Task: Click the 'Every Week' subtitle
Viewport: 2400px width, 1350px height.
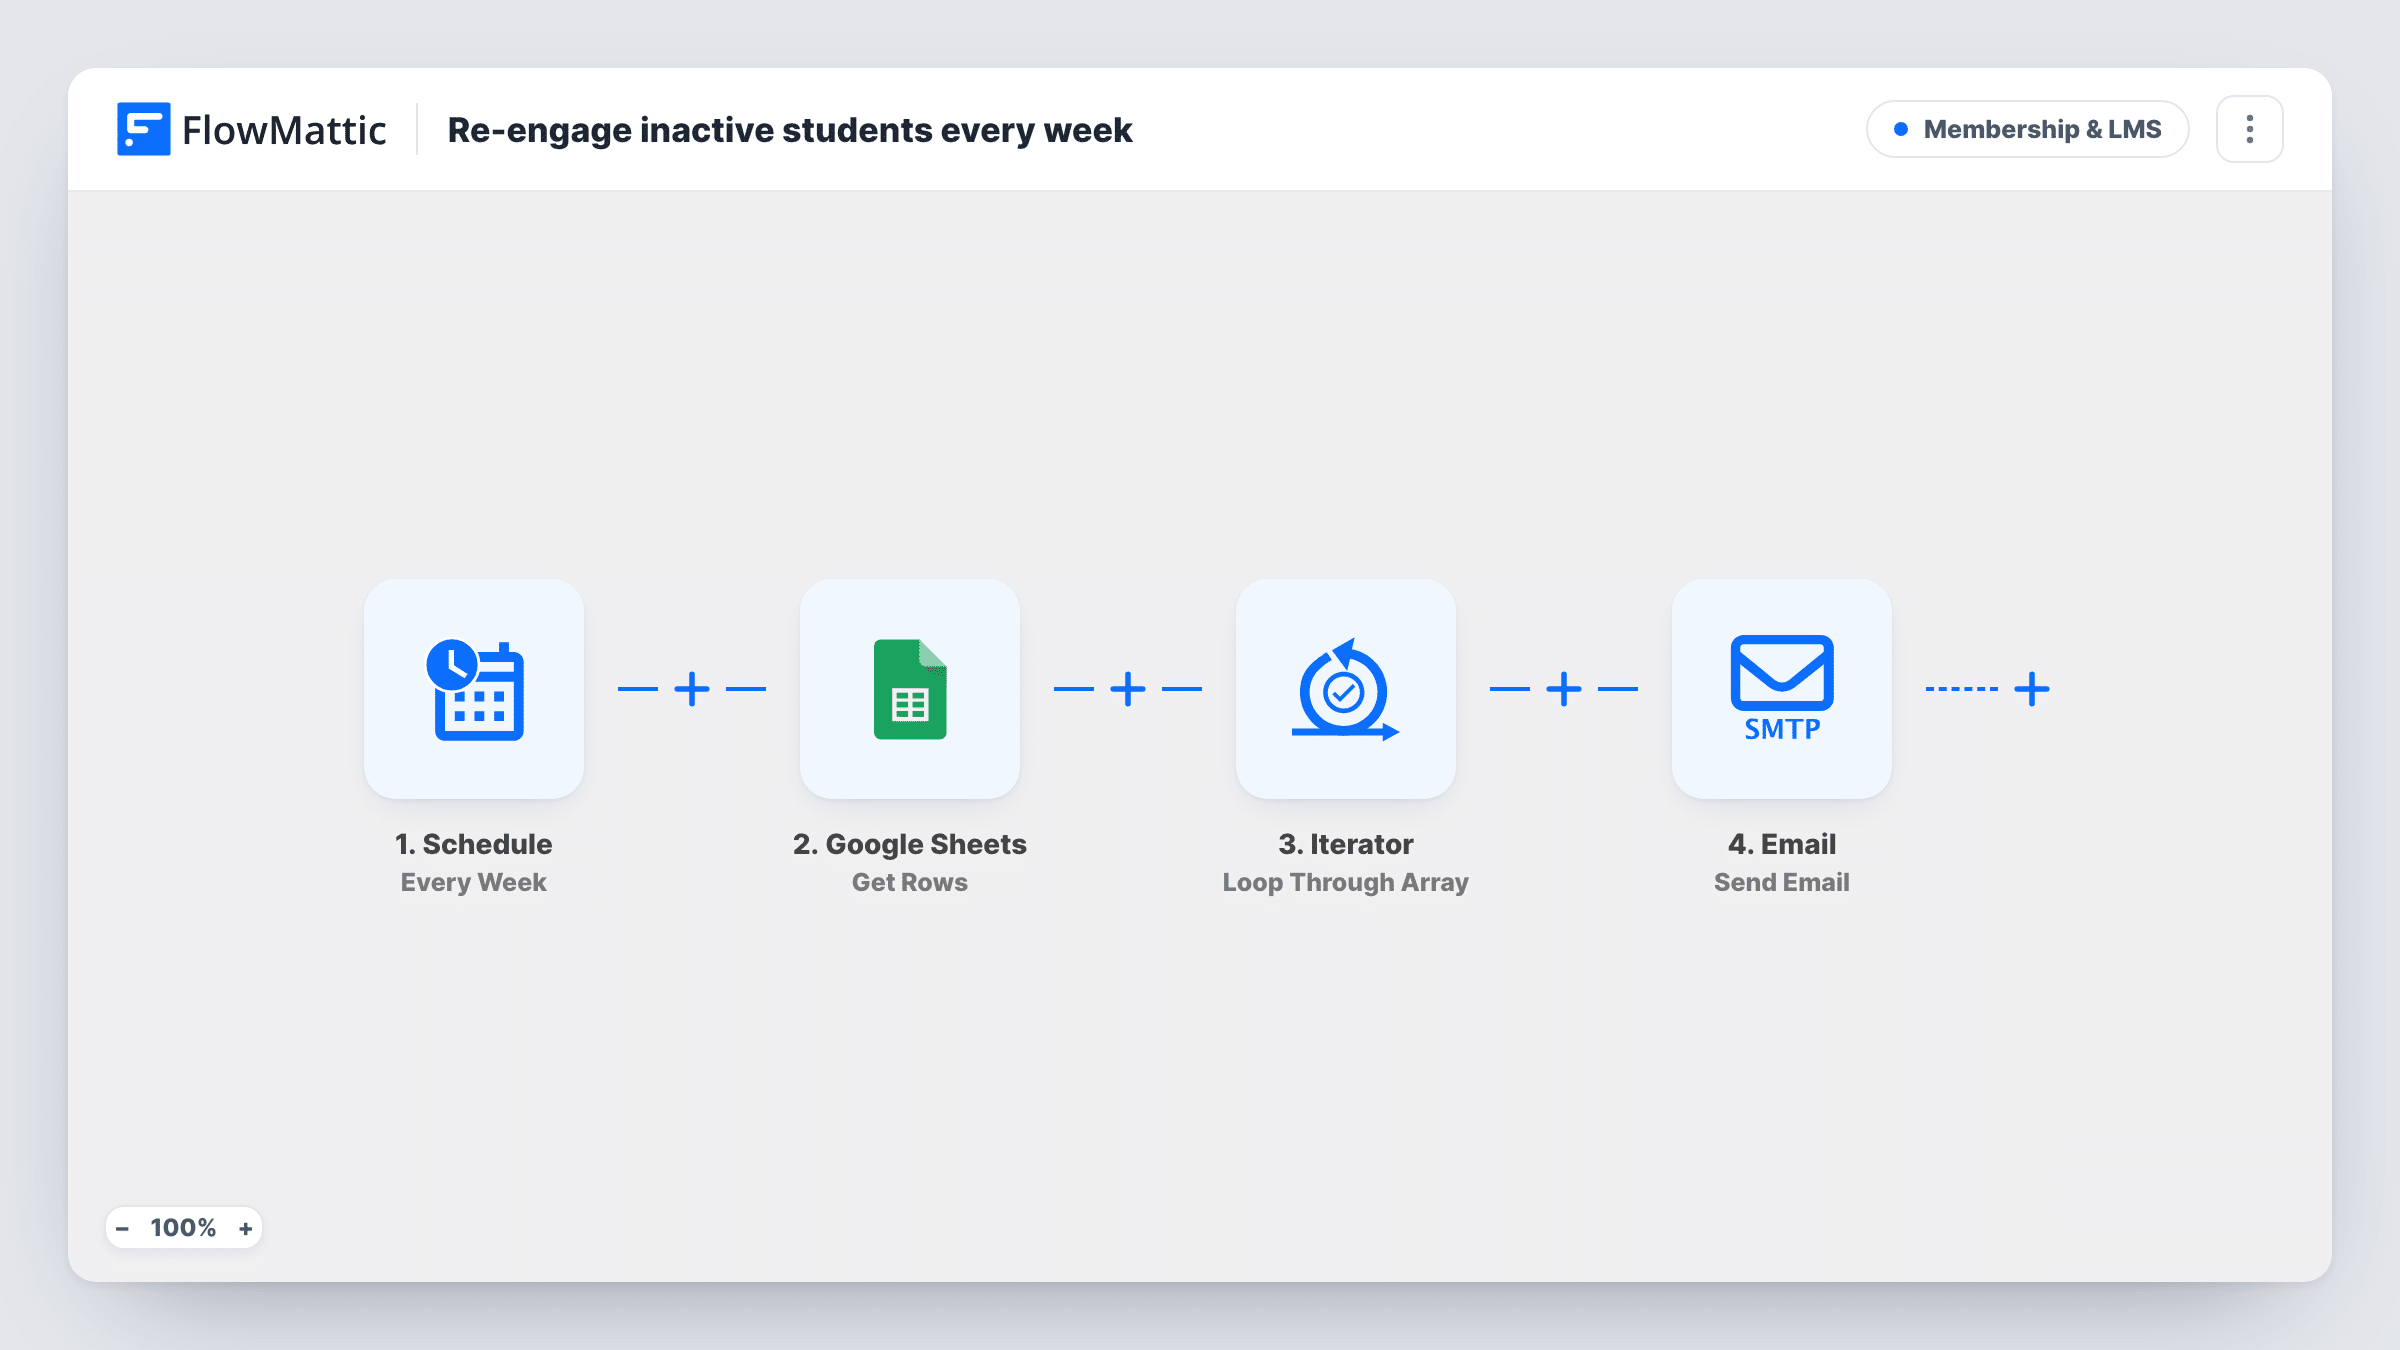Action: (x=474, y=882)
